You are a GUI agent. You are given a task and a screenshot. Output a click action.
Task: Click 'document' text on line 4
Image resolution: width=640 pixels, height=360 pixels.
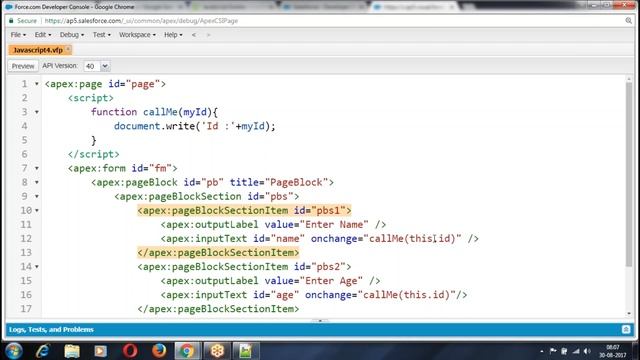pos(137,126)
